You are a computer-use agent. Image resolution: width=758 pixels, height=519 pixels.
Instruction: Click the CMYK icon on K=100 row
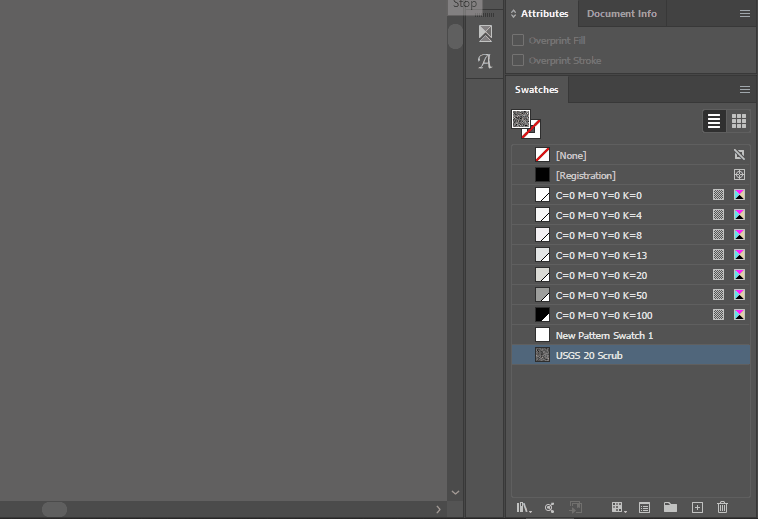(x=739, y=315)
